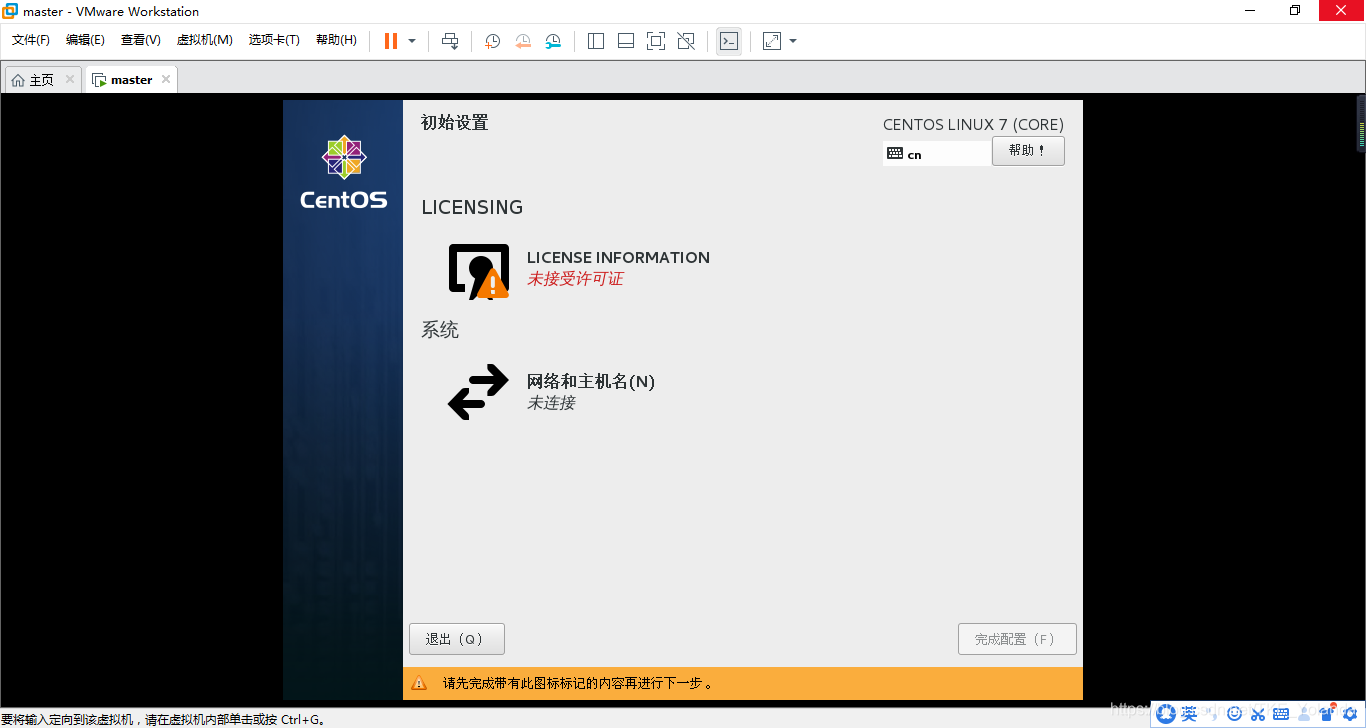The width and height of the screenshot is (1366, 728).
Task: Click the cn keyboard layout indicator
Action: tap(937, 154)
